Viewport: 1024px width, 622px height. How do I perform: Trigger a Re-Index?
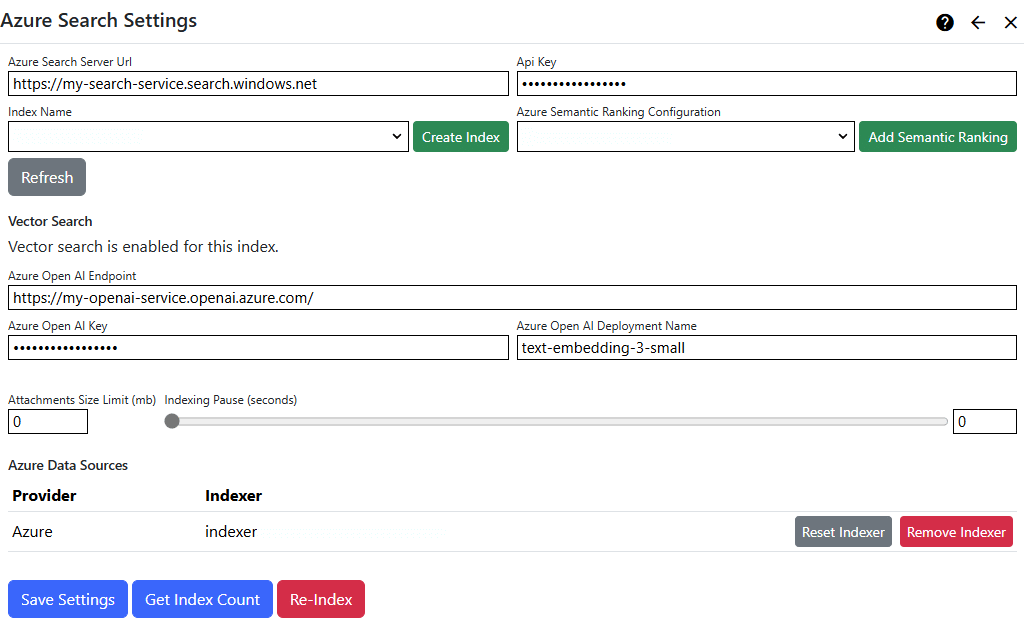pos(320,599)
